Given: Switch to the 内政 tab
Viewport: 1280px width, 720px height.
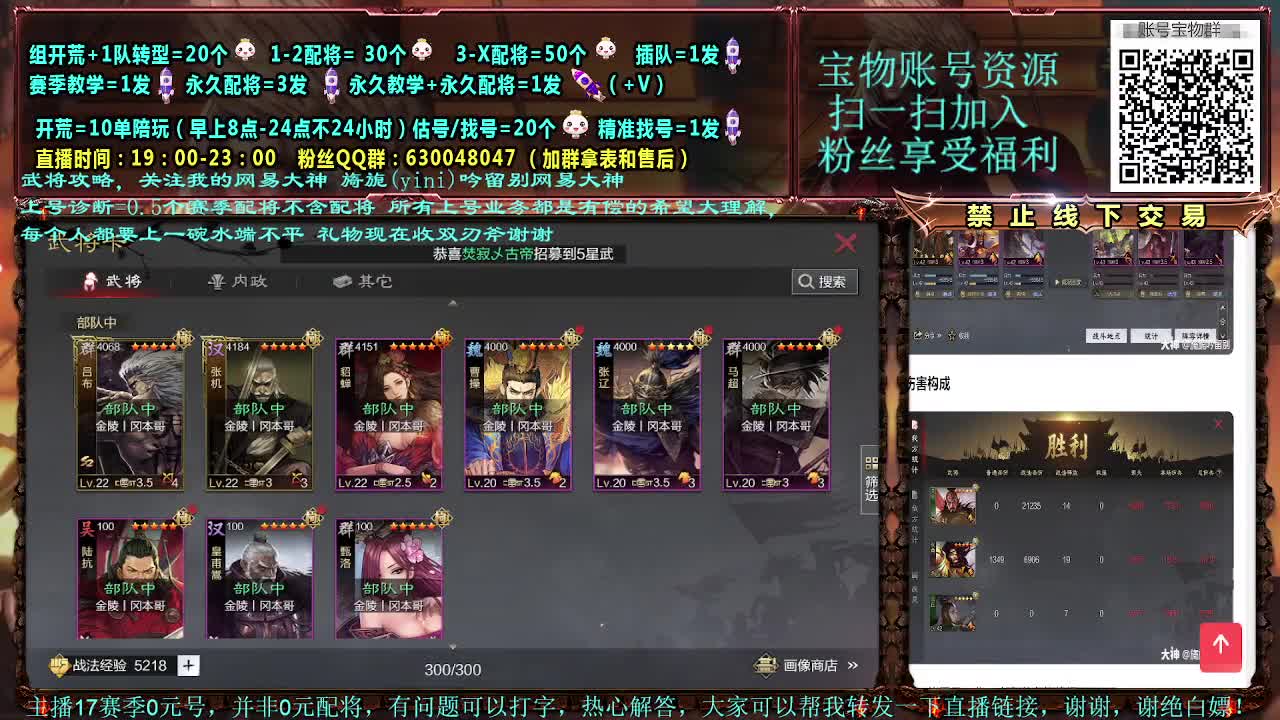Looking at the screenshot, I should tap(237, 281).
